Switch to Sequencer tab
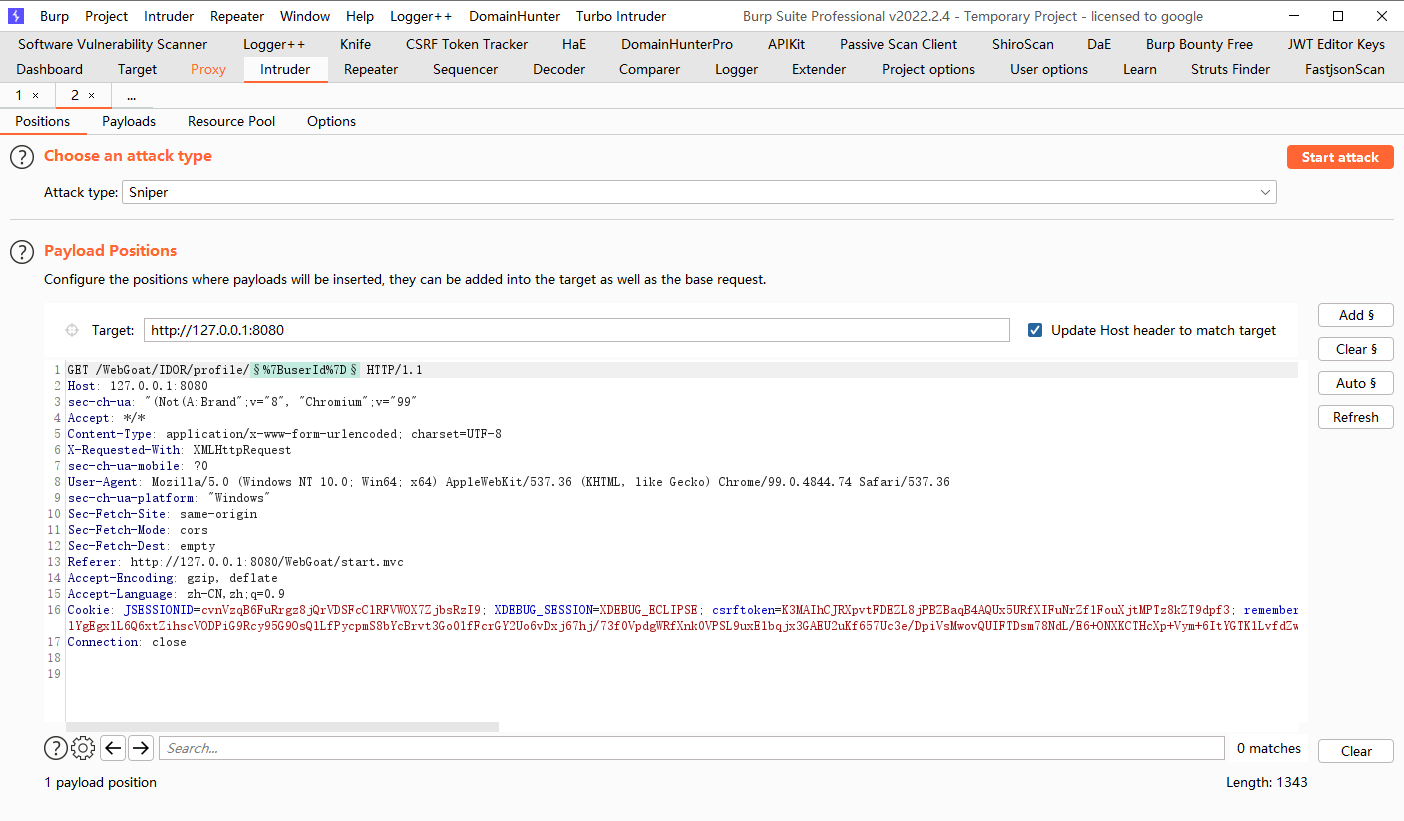This screenshot has width=1404, height=821. click(x=465, y=69)
